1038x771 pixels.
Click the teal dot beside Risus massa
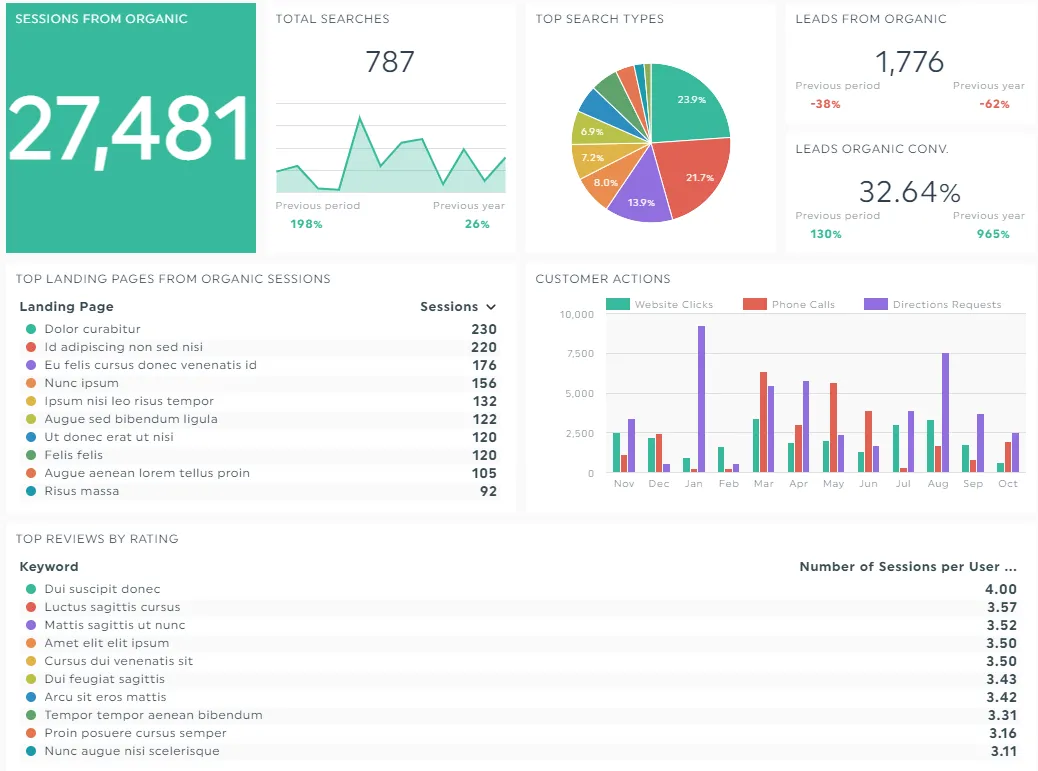[31, 491]
